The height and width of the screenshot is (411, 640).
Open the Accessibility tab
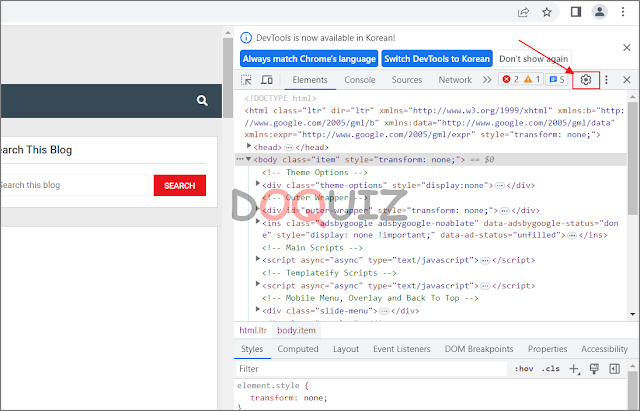(604, 349)
